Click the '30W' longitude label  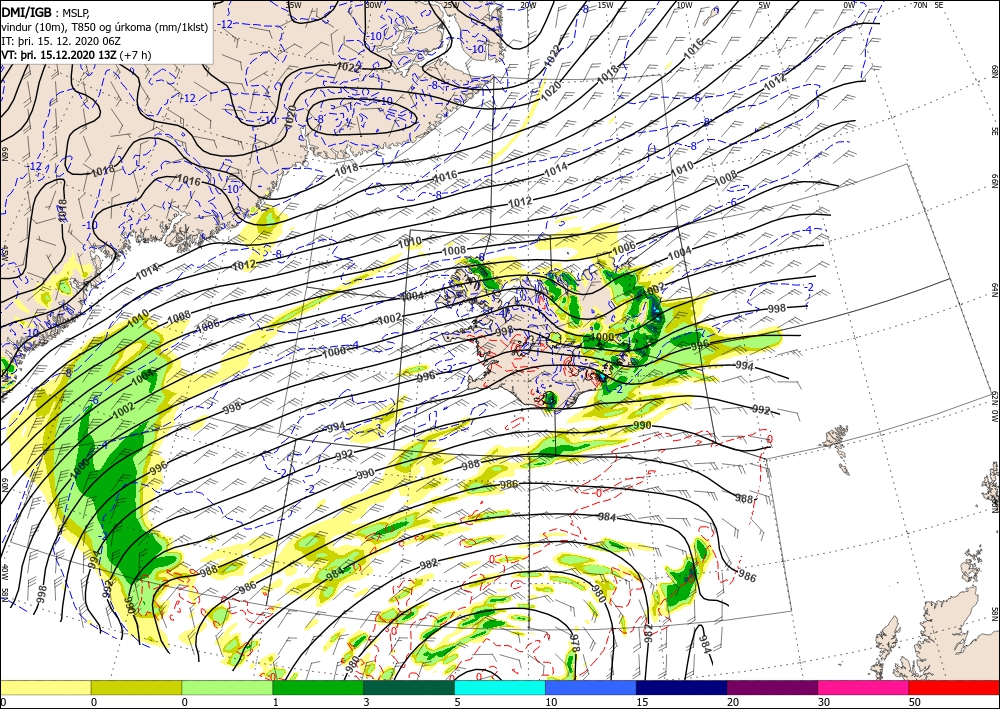click(373, 5)
